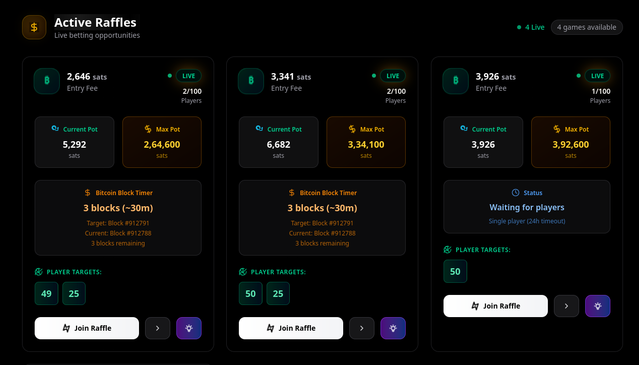The height and width of the screenshot is (365, 639).
Task: Join the 2,646 sats raffle
Action: 87,328
